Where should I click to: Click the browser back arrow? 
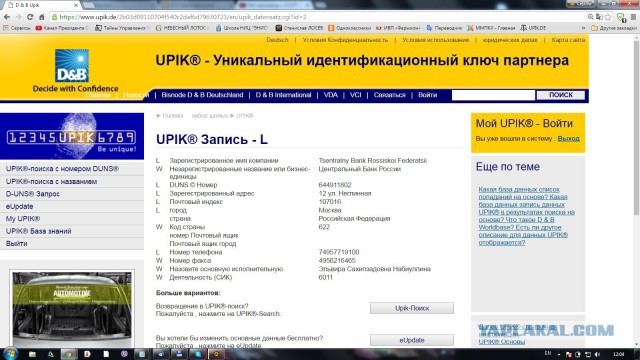pyautogui.click(x=7, y=17)
